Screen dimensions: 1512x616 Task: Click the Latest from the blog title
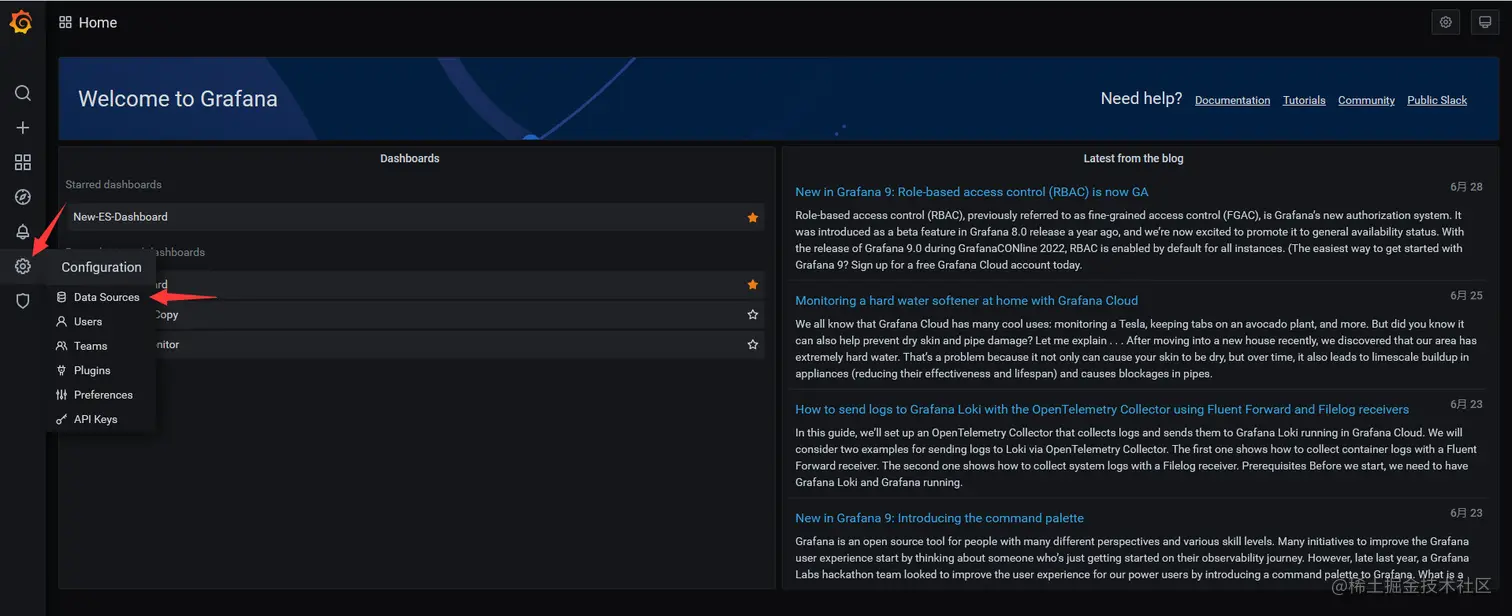click(1133, 158)
